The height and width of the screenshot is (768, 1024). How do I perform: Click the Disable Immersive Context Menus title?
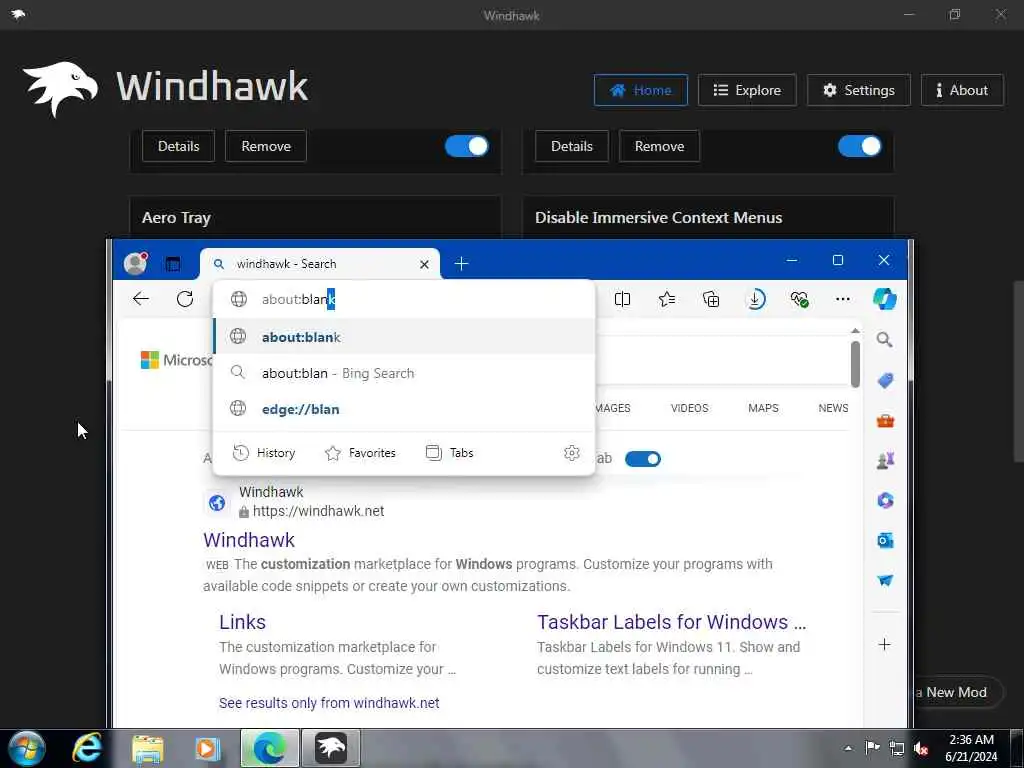(x=658, y=217)
